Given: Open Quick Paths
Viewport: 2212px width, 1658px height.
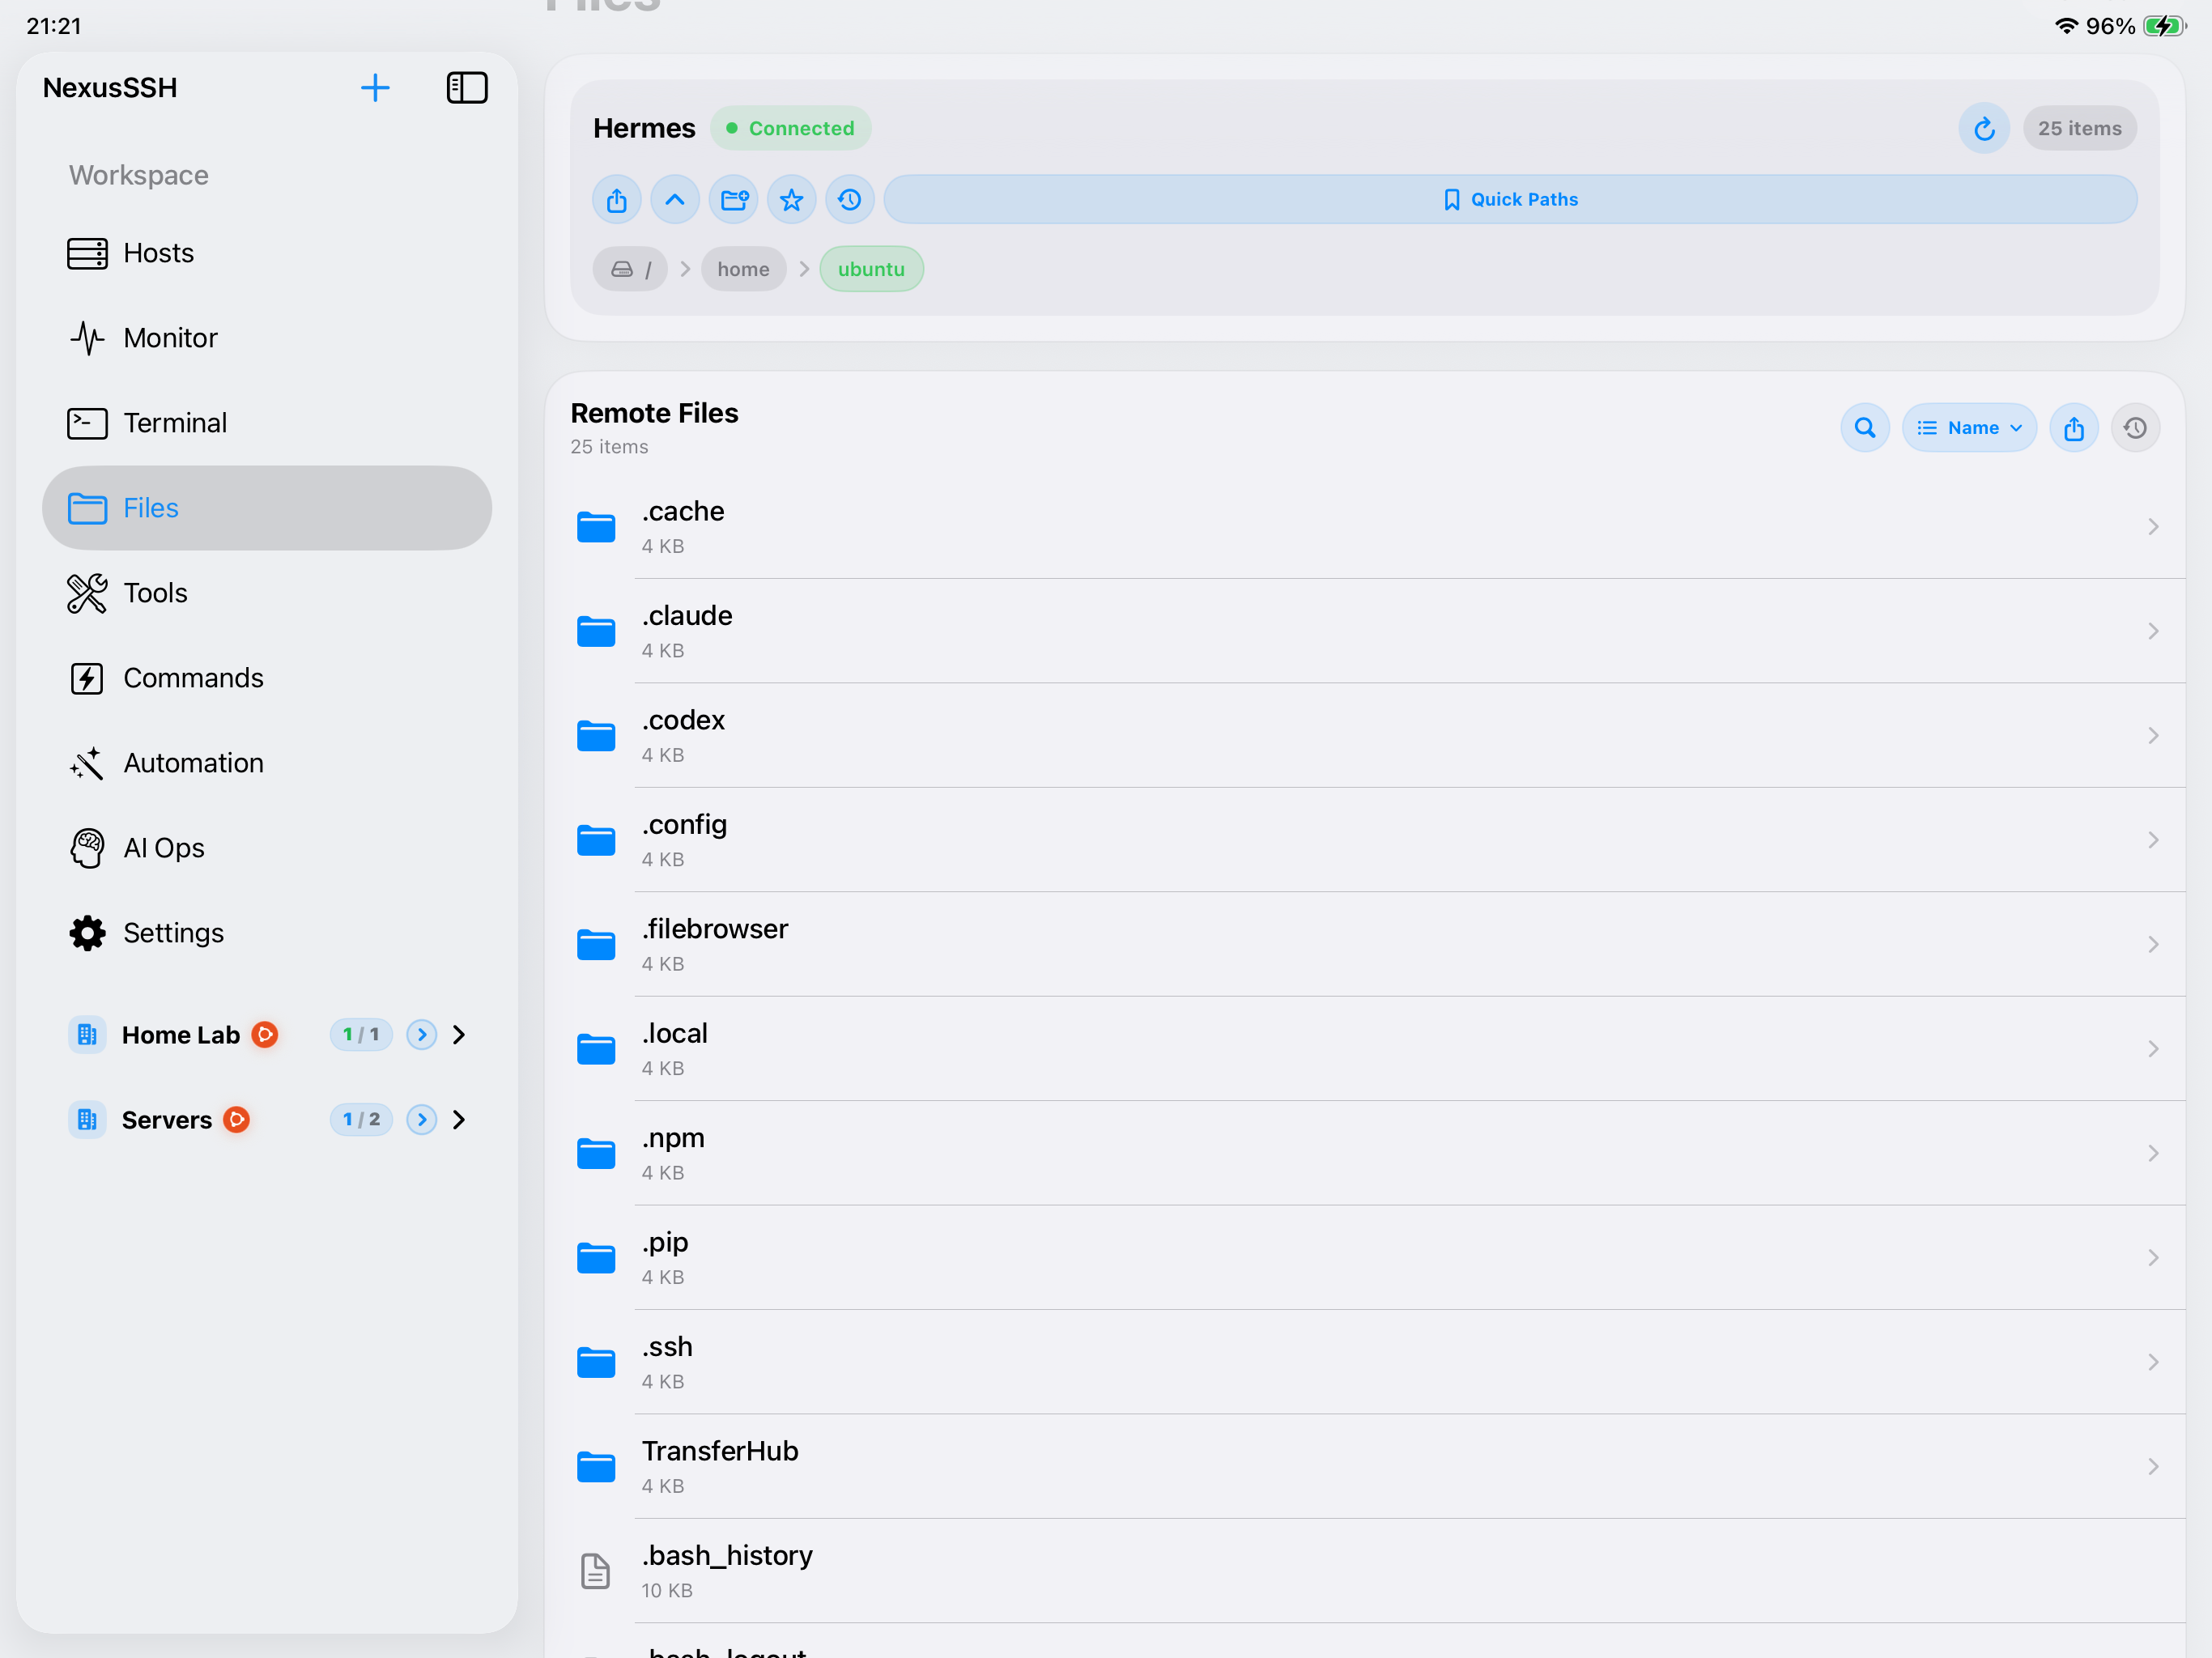Looking at the screenshot, I should click(x=1510, y=200).
